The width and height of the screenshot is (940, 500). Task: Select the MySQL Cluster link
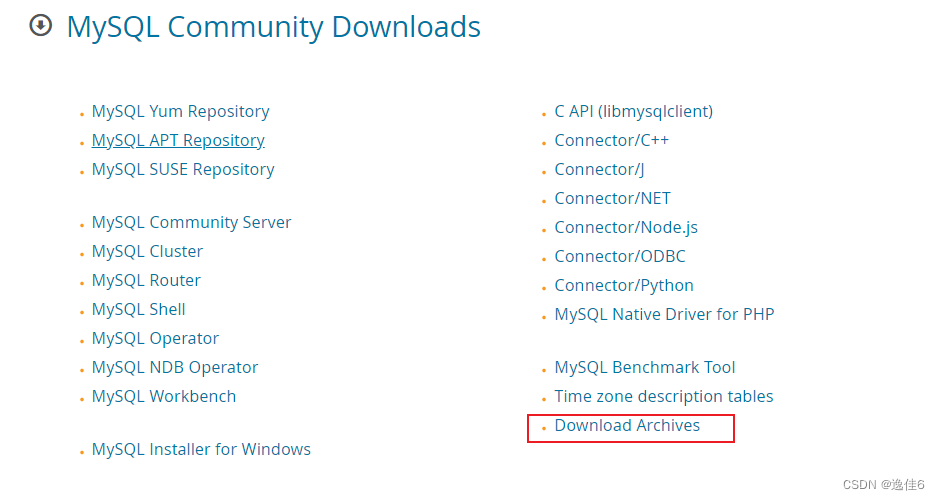point(147,251)
